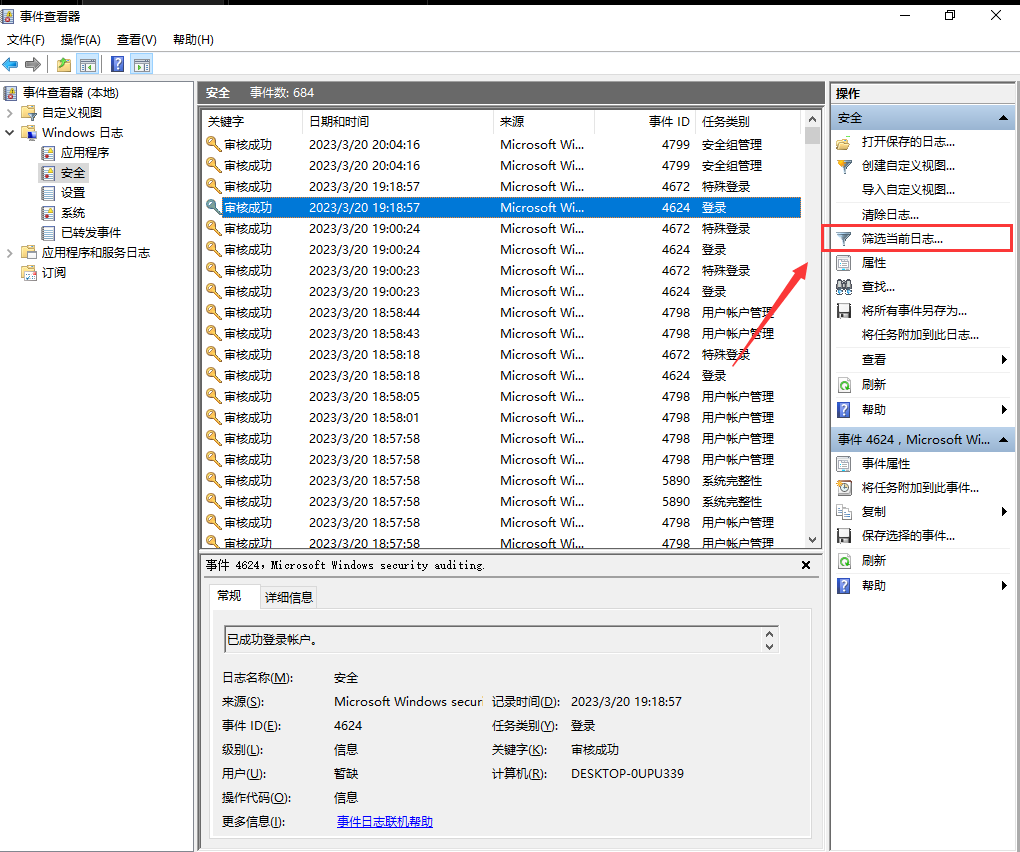Open 筛选当前日志 to filter the log
The width and height of the screenshot is (1020, 852).
(x=902, y=239)
